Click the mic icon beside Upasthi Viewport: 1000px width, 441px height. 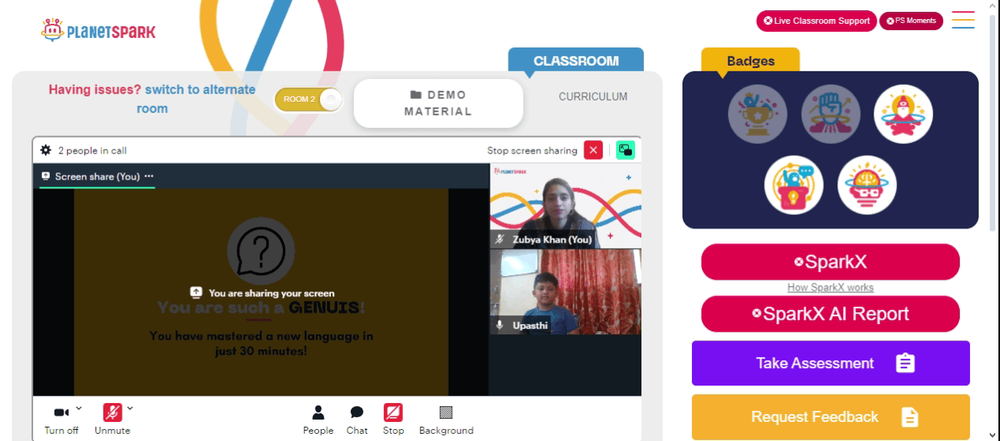[500, 325]
